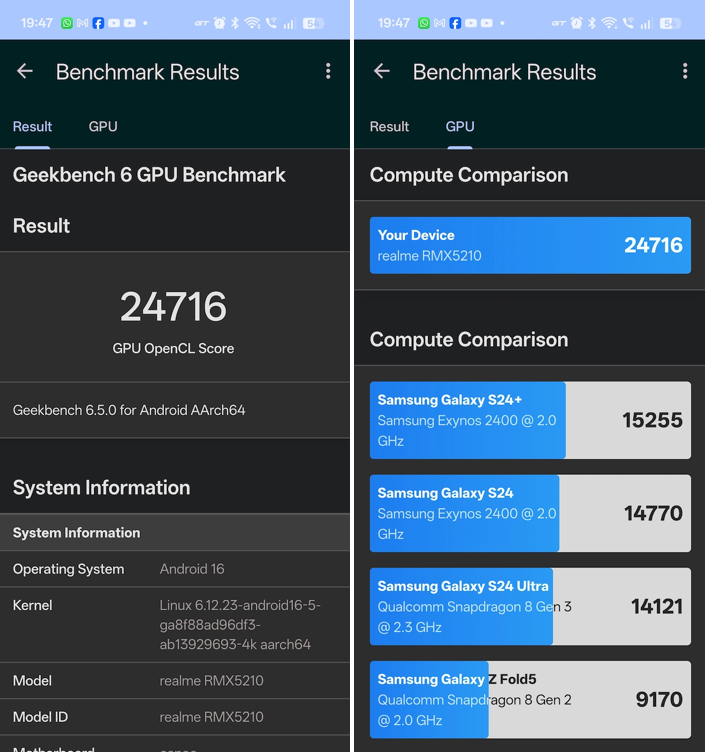Tap alarm clock icon in right status bar
Viewport: 705px width, 752px height.
point(576,23)
